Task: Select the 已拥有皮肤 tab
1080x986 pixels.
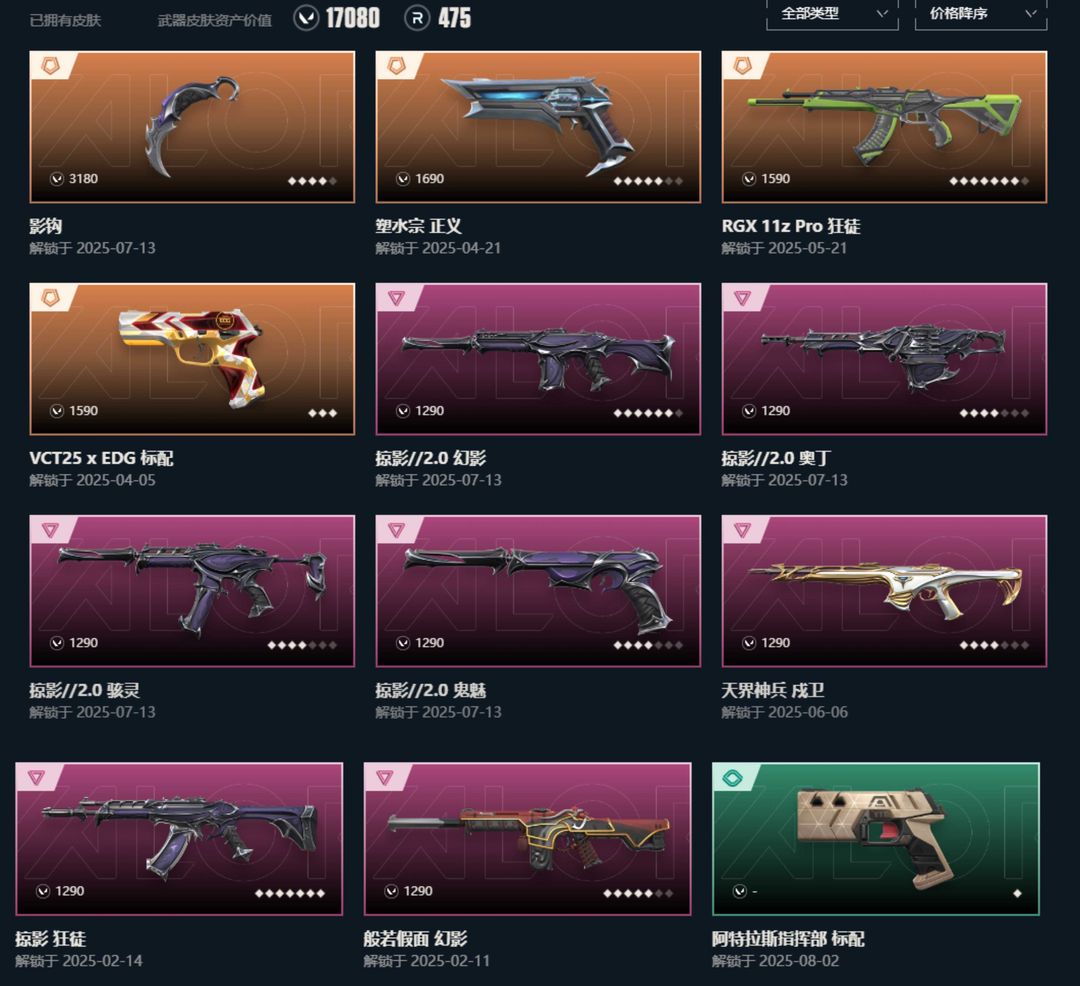Action: [x=65, y=21]
